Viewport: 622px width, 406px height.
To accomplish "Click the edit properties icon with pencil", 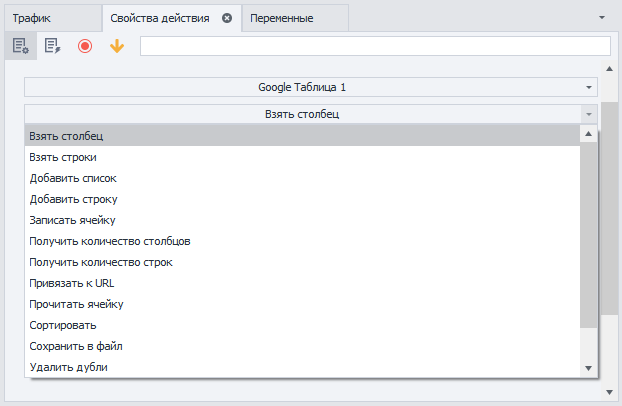I will [x=52, y=46].
